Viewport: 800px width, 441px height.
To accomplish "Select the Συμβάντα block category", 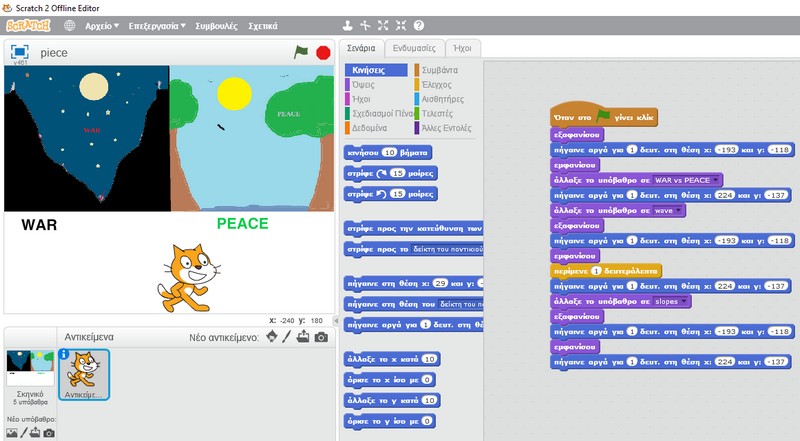I will click(440, 70).
